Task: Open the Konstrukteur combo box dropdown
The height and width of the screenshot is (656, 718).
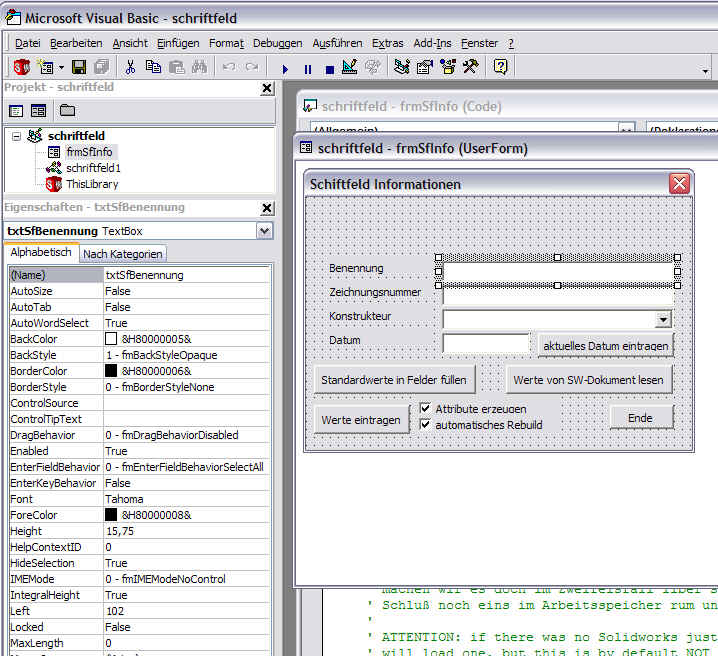Action: (663, 320)
